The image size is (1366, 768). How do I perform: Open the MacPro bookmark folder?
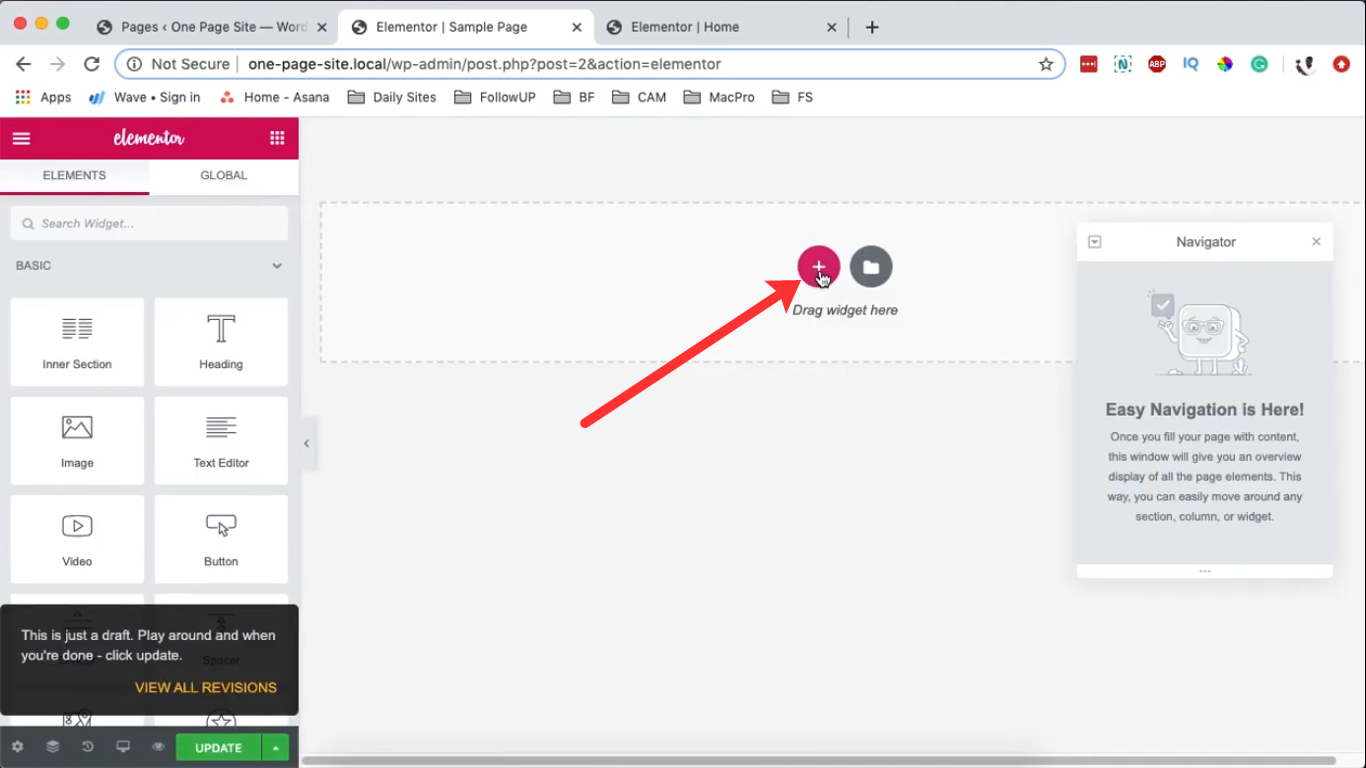[719, 97]
